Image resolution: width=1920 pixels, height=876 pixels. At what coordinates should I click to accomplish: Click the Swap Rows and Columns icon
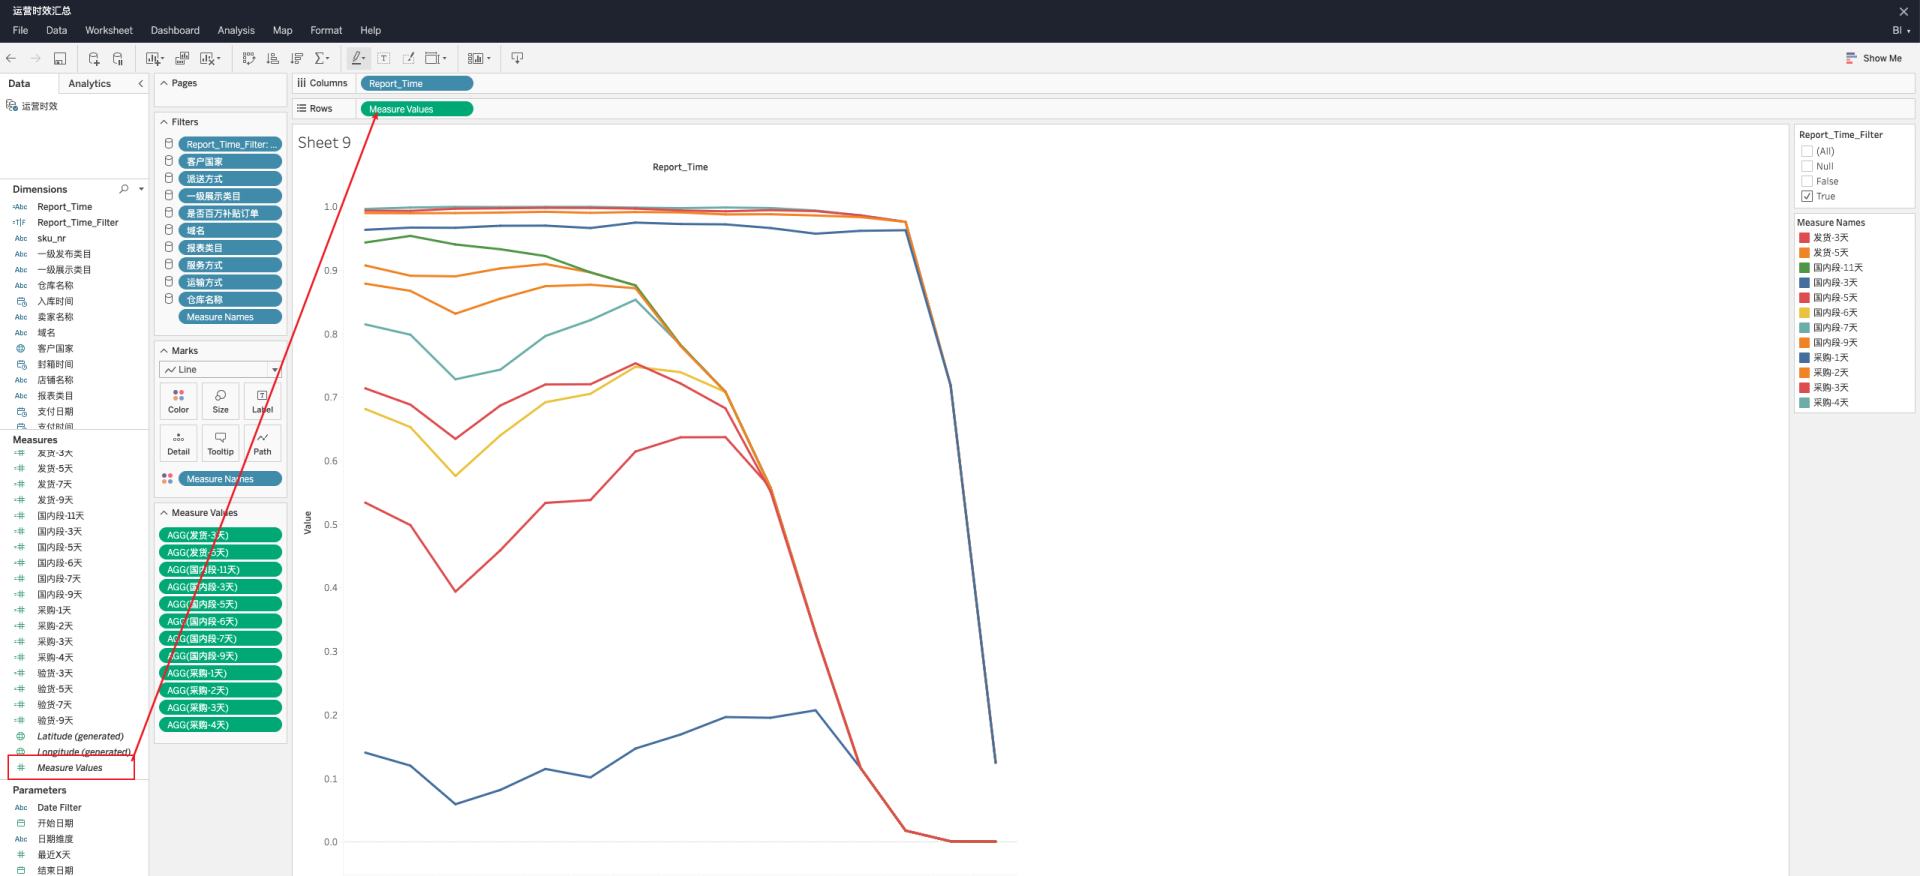(x=249, y=58)
